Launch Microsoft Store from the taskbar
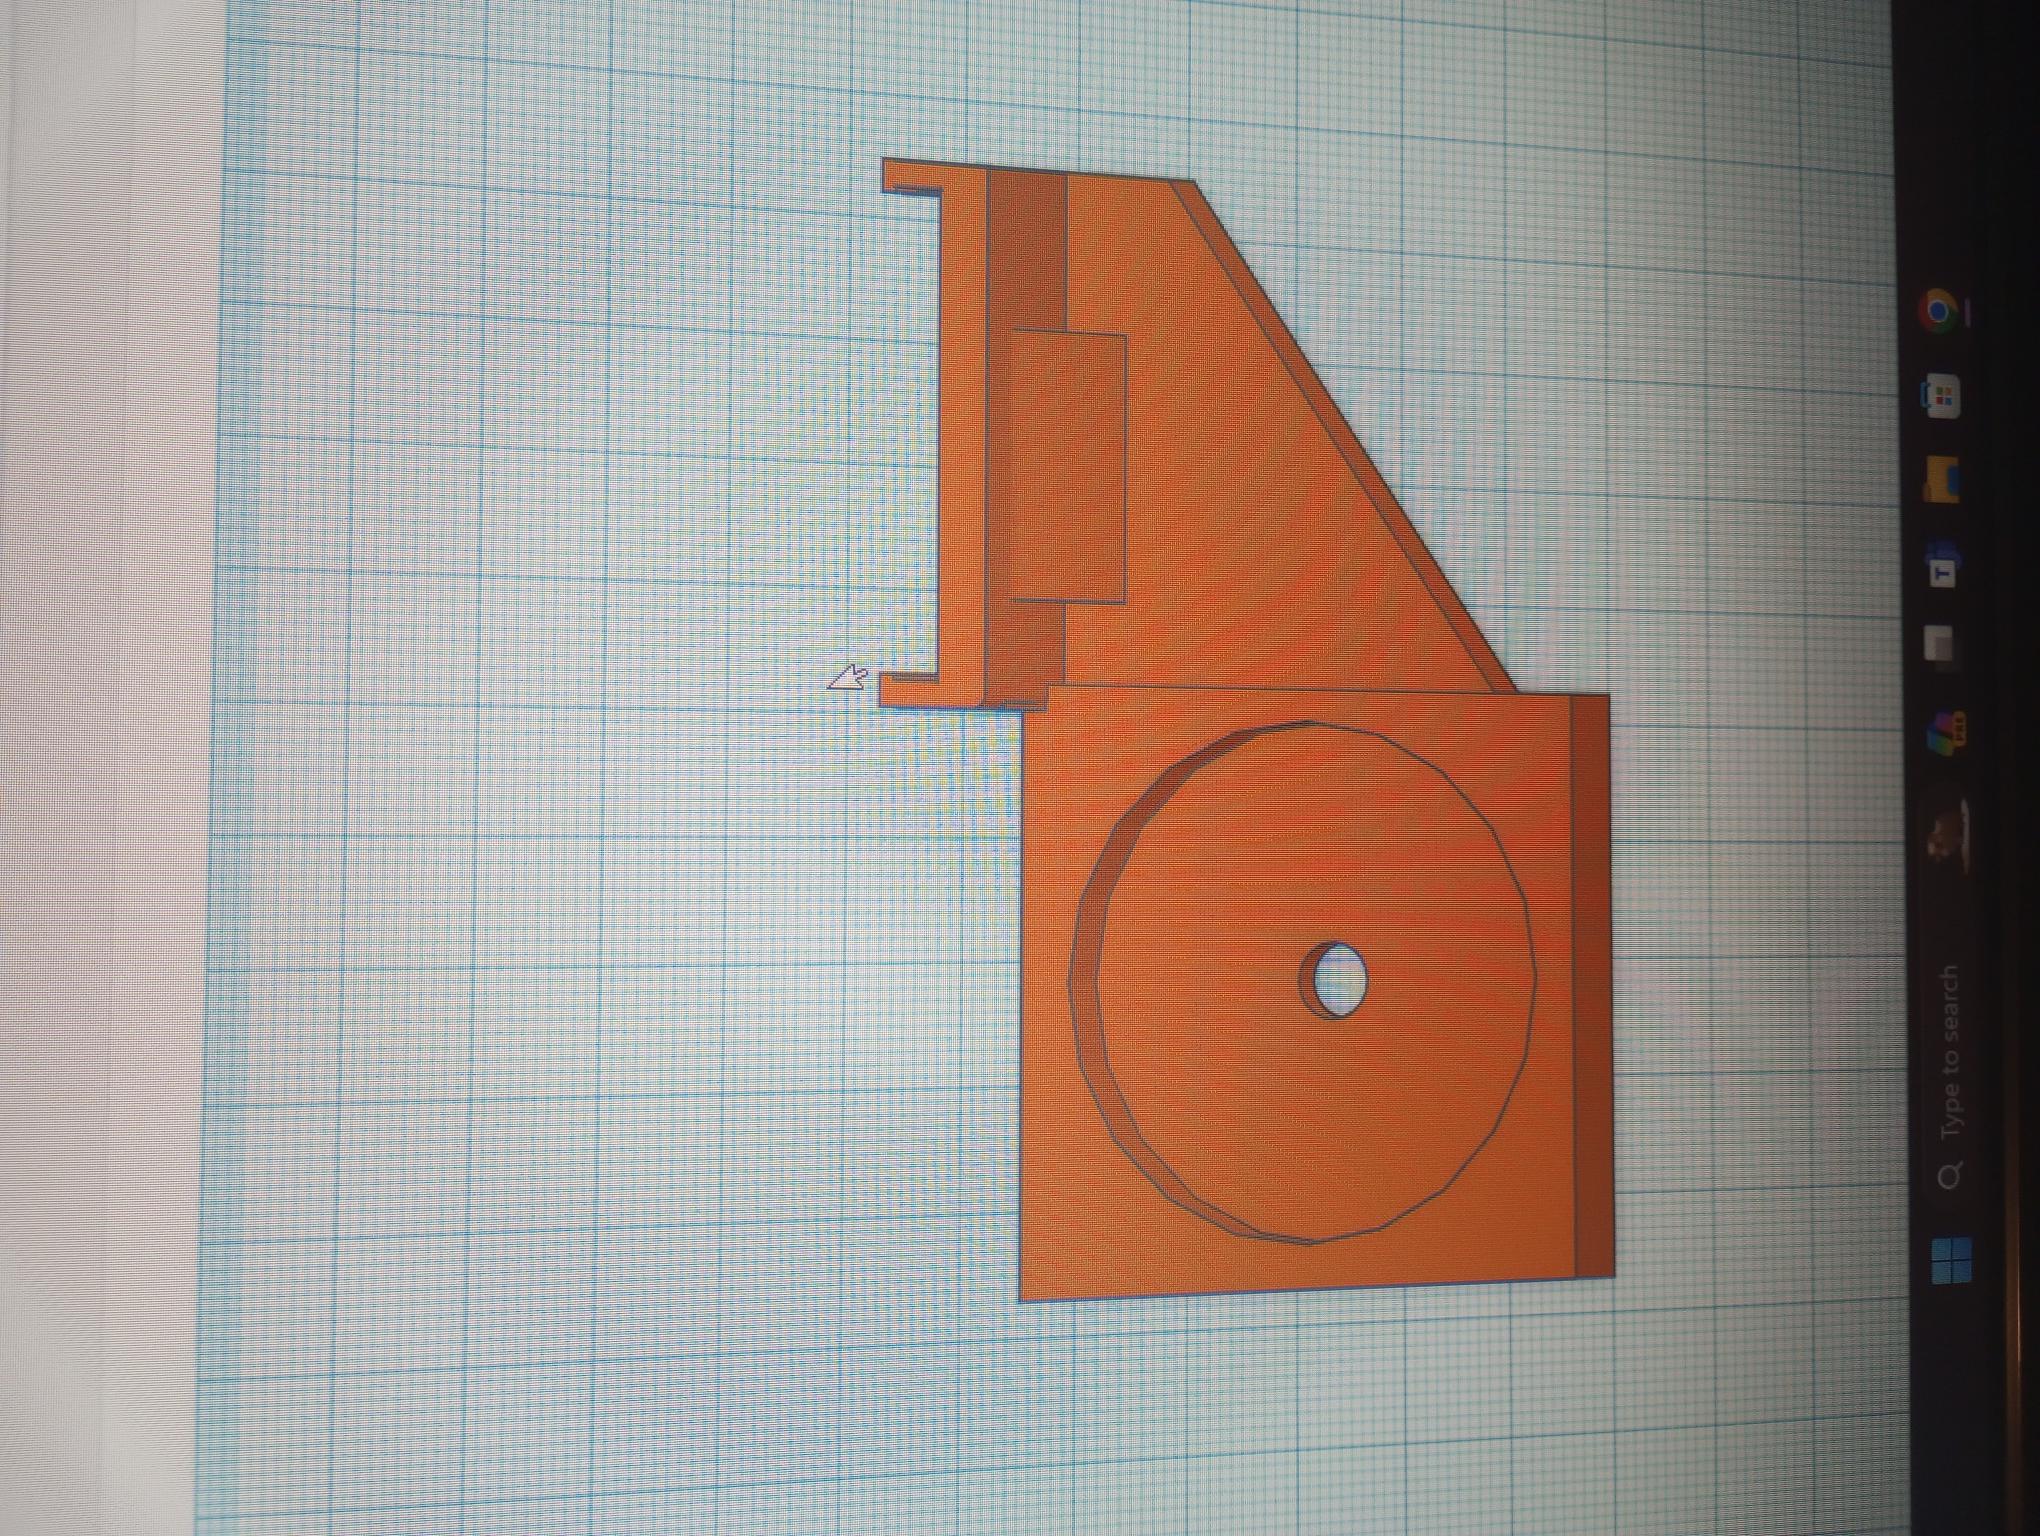This screenshot has height=1536, width=2040. click(1941, 398)
